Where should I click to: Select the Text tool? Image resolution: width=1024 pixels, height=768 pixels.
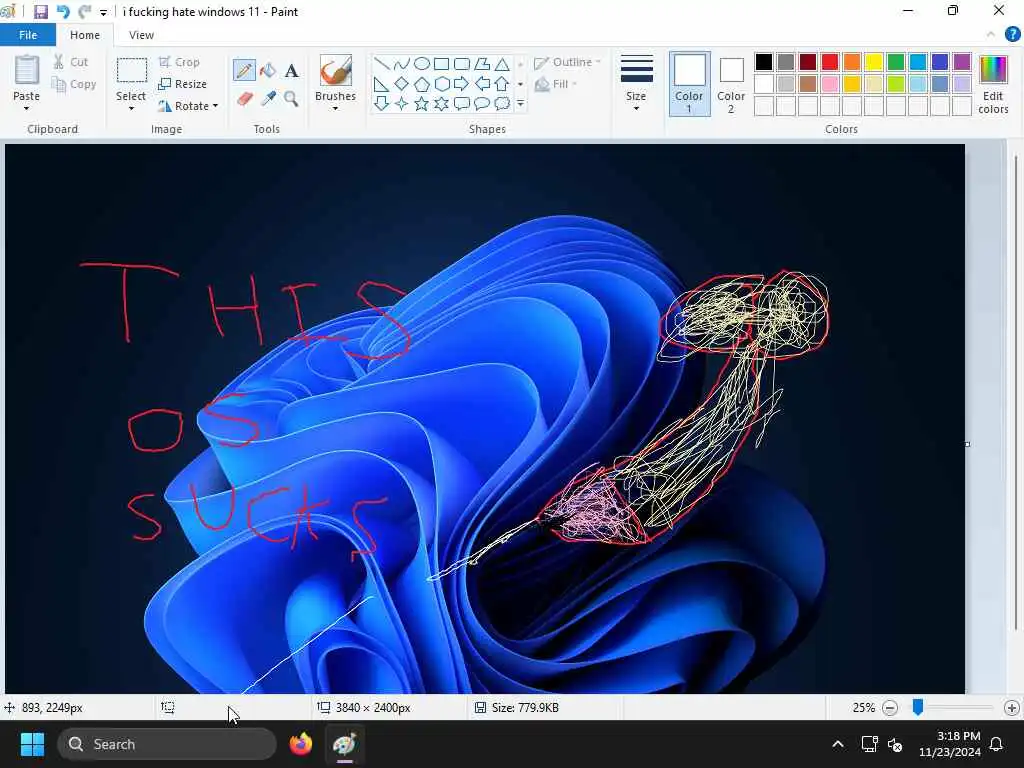pos(291,71)
